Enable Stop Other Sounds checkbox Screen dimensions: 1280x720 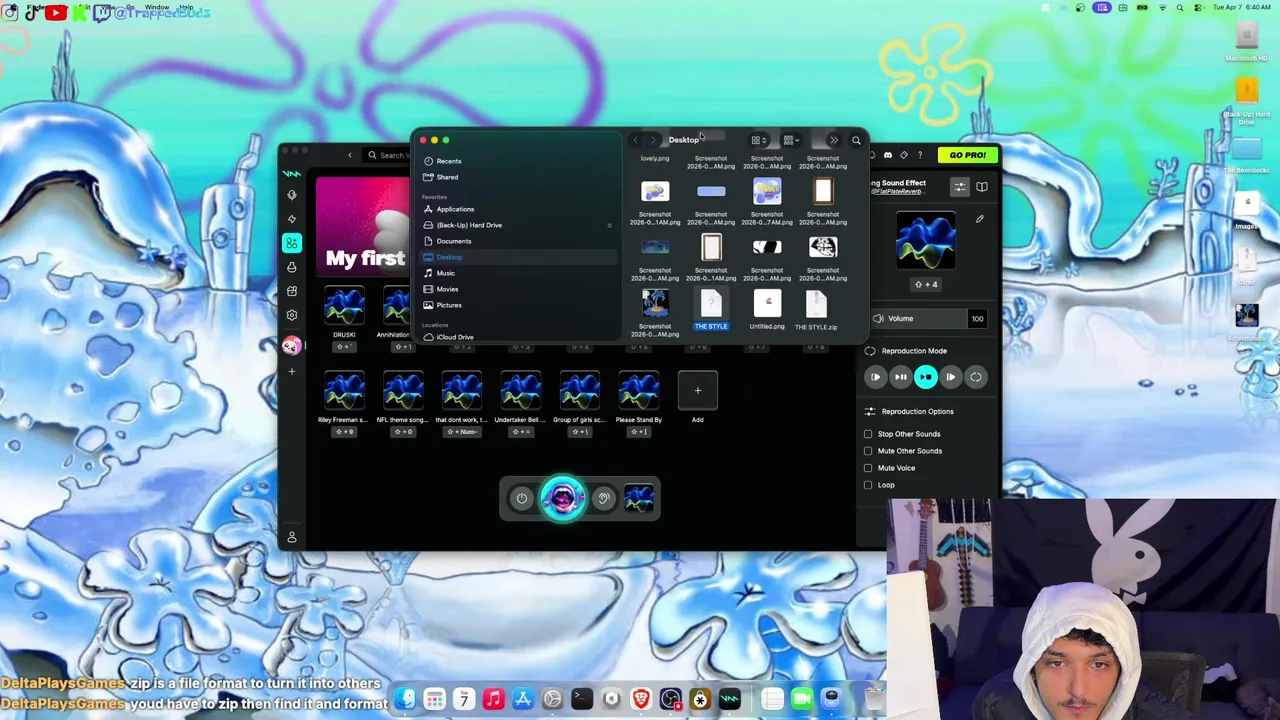868,434
